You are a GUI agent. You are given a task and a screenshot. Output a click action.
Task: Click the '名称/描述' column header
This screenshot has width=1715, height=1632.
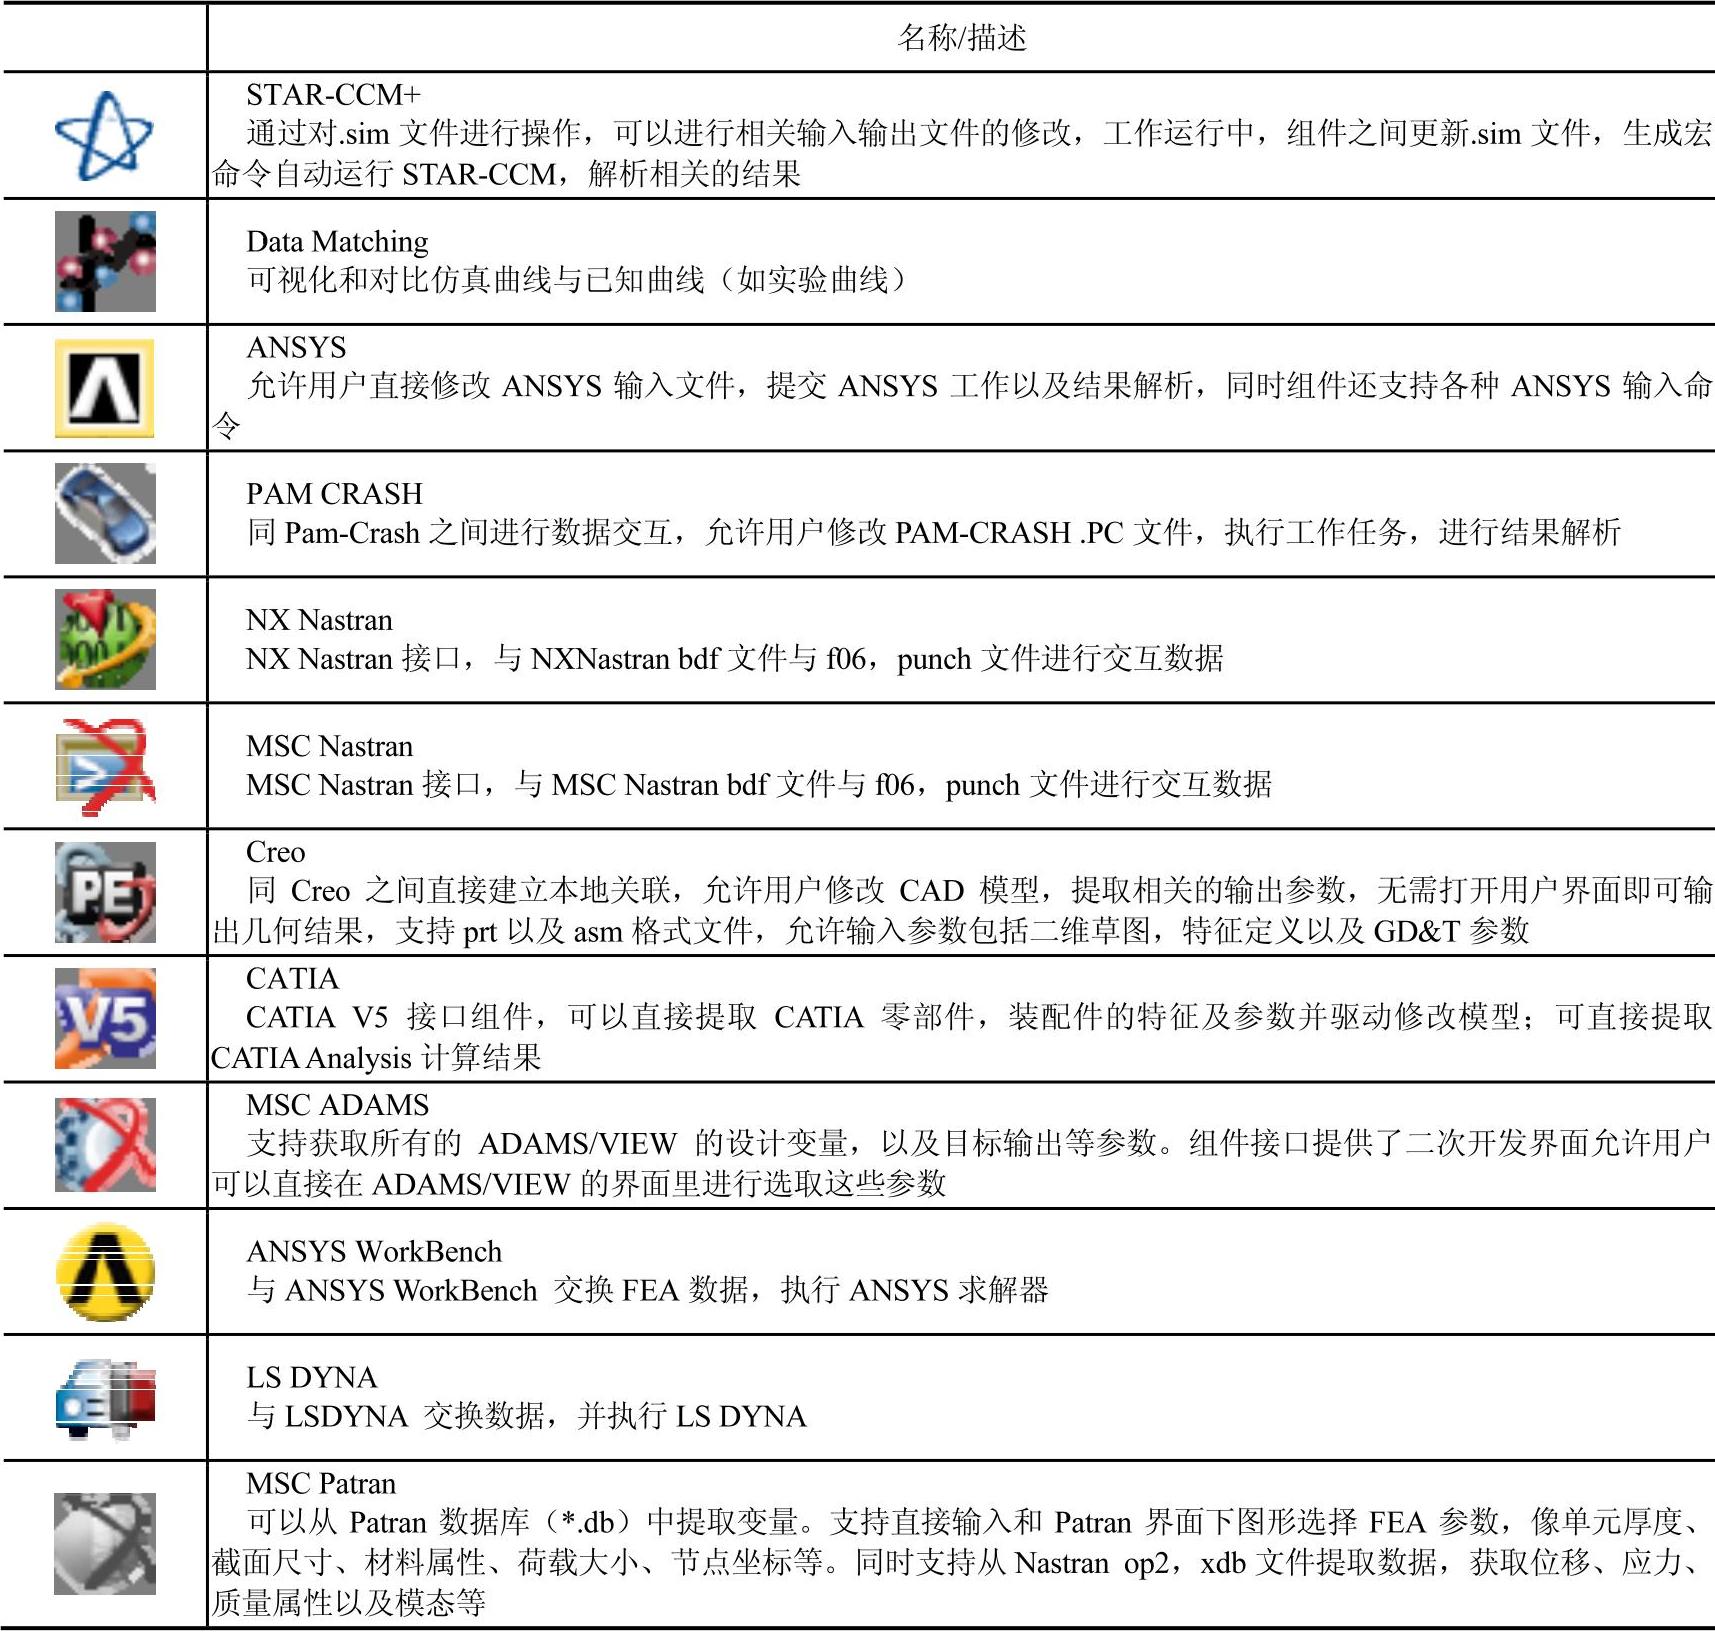pyautogui.click(x=962, y=38)
